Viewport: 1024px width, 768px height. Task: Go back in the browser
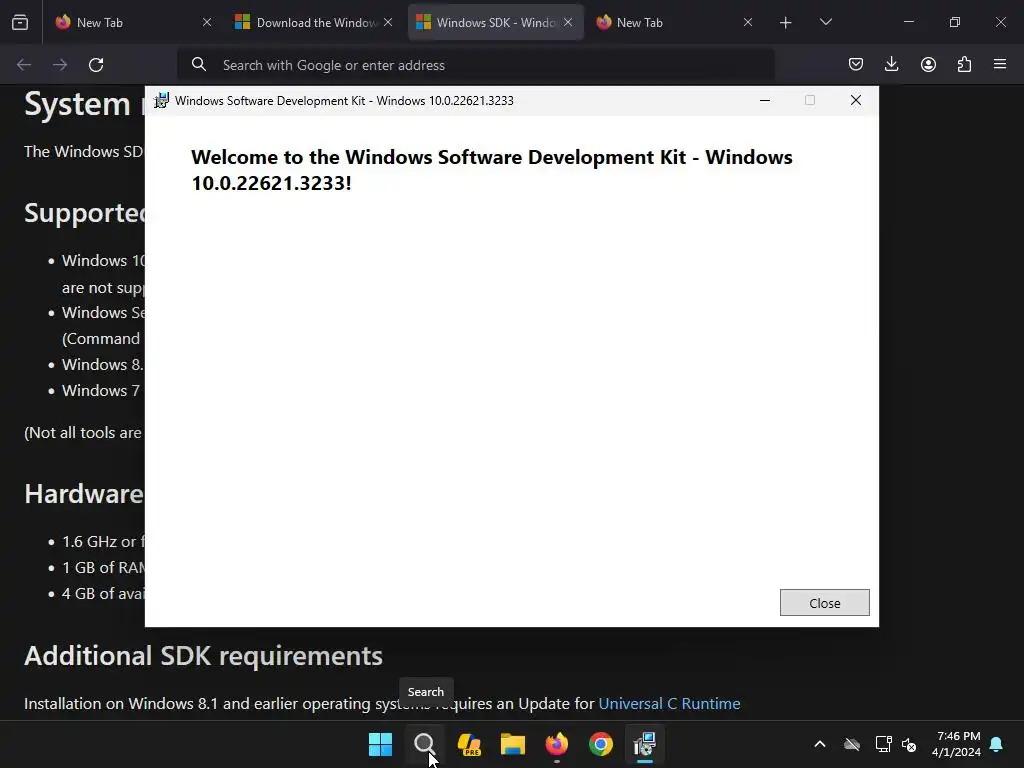[24, 65]
